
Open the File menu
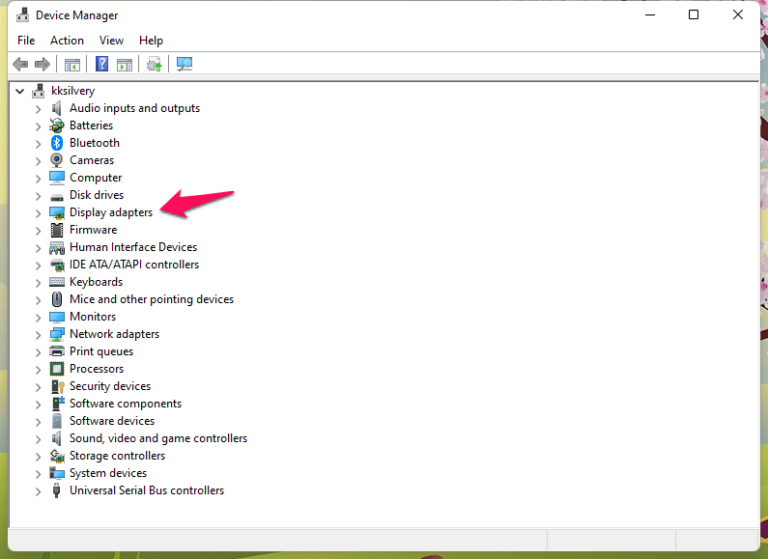click(x=26, y=40)
